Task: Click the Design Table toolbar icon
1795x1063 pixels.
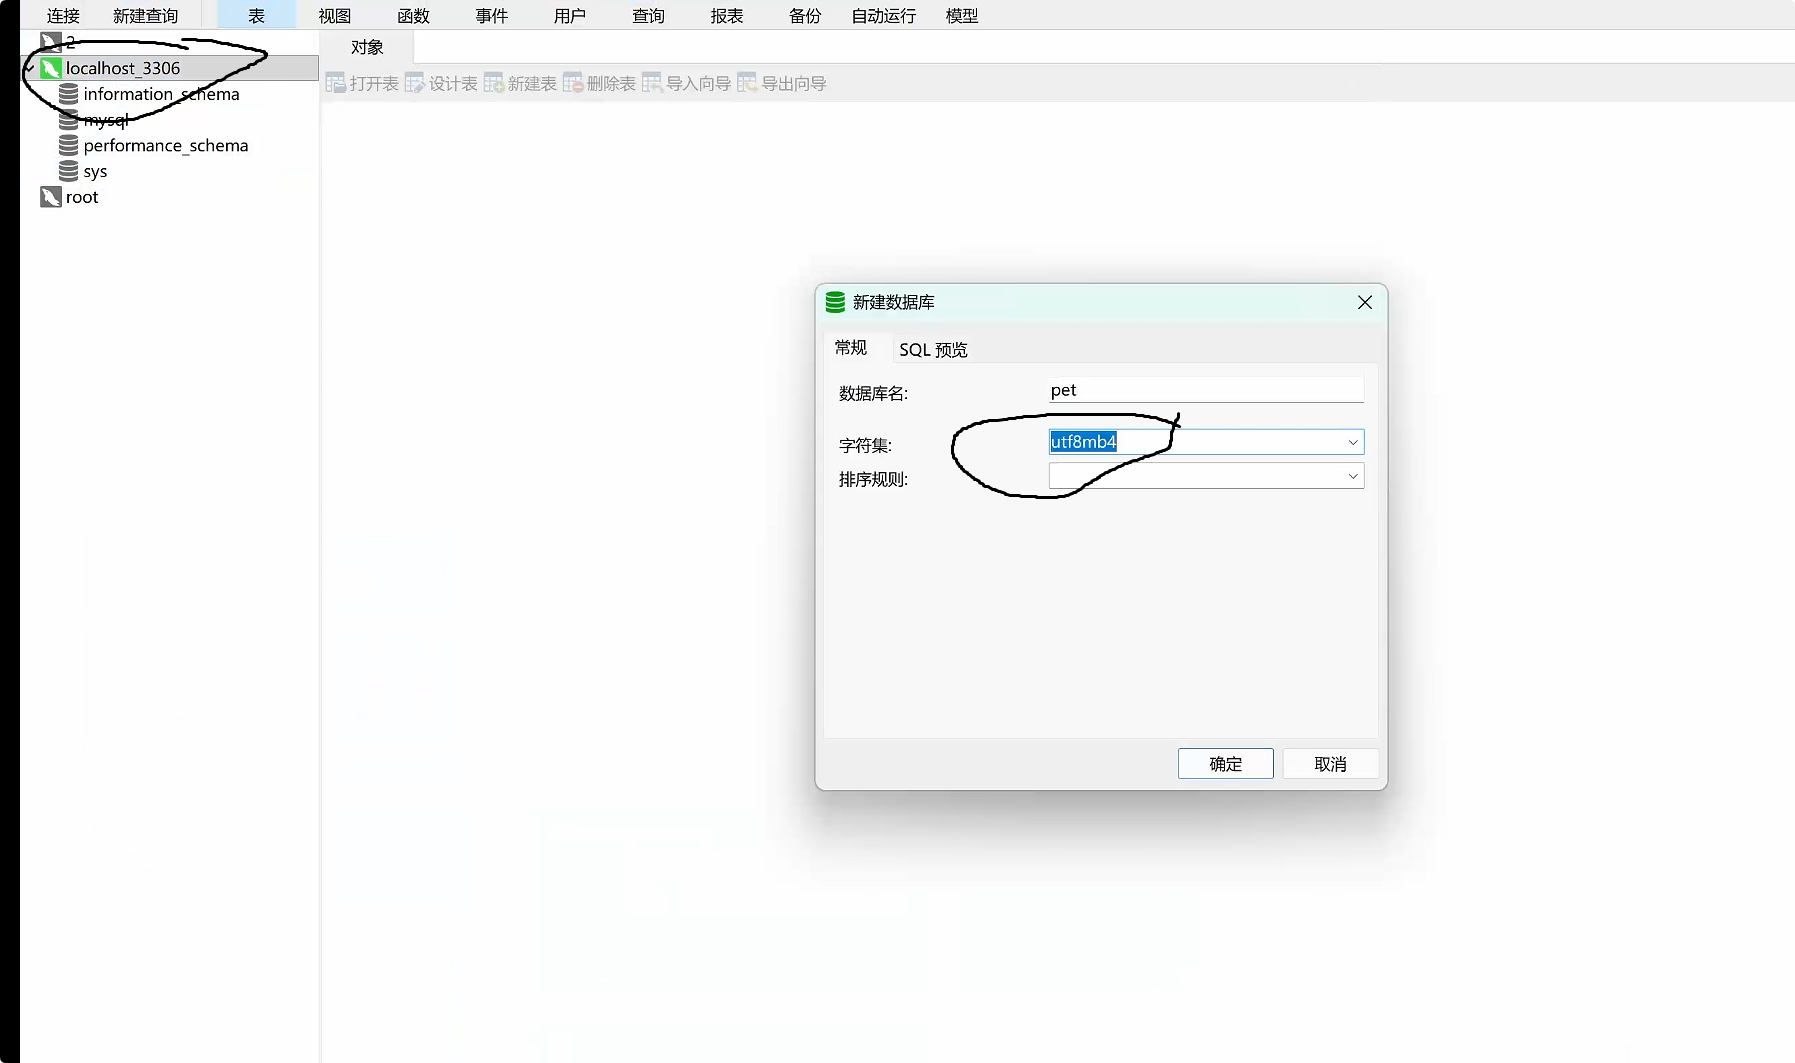Action: point(415,83)
